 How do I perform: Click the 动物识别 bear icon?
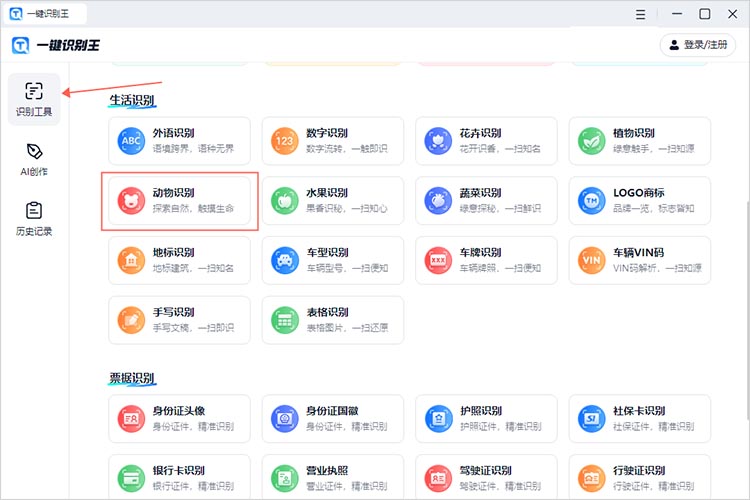131,201
